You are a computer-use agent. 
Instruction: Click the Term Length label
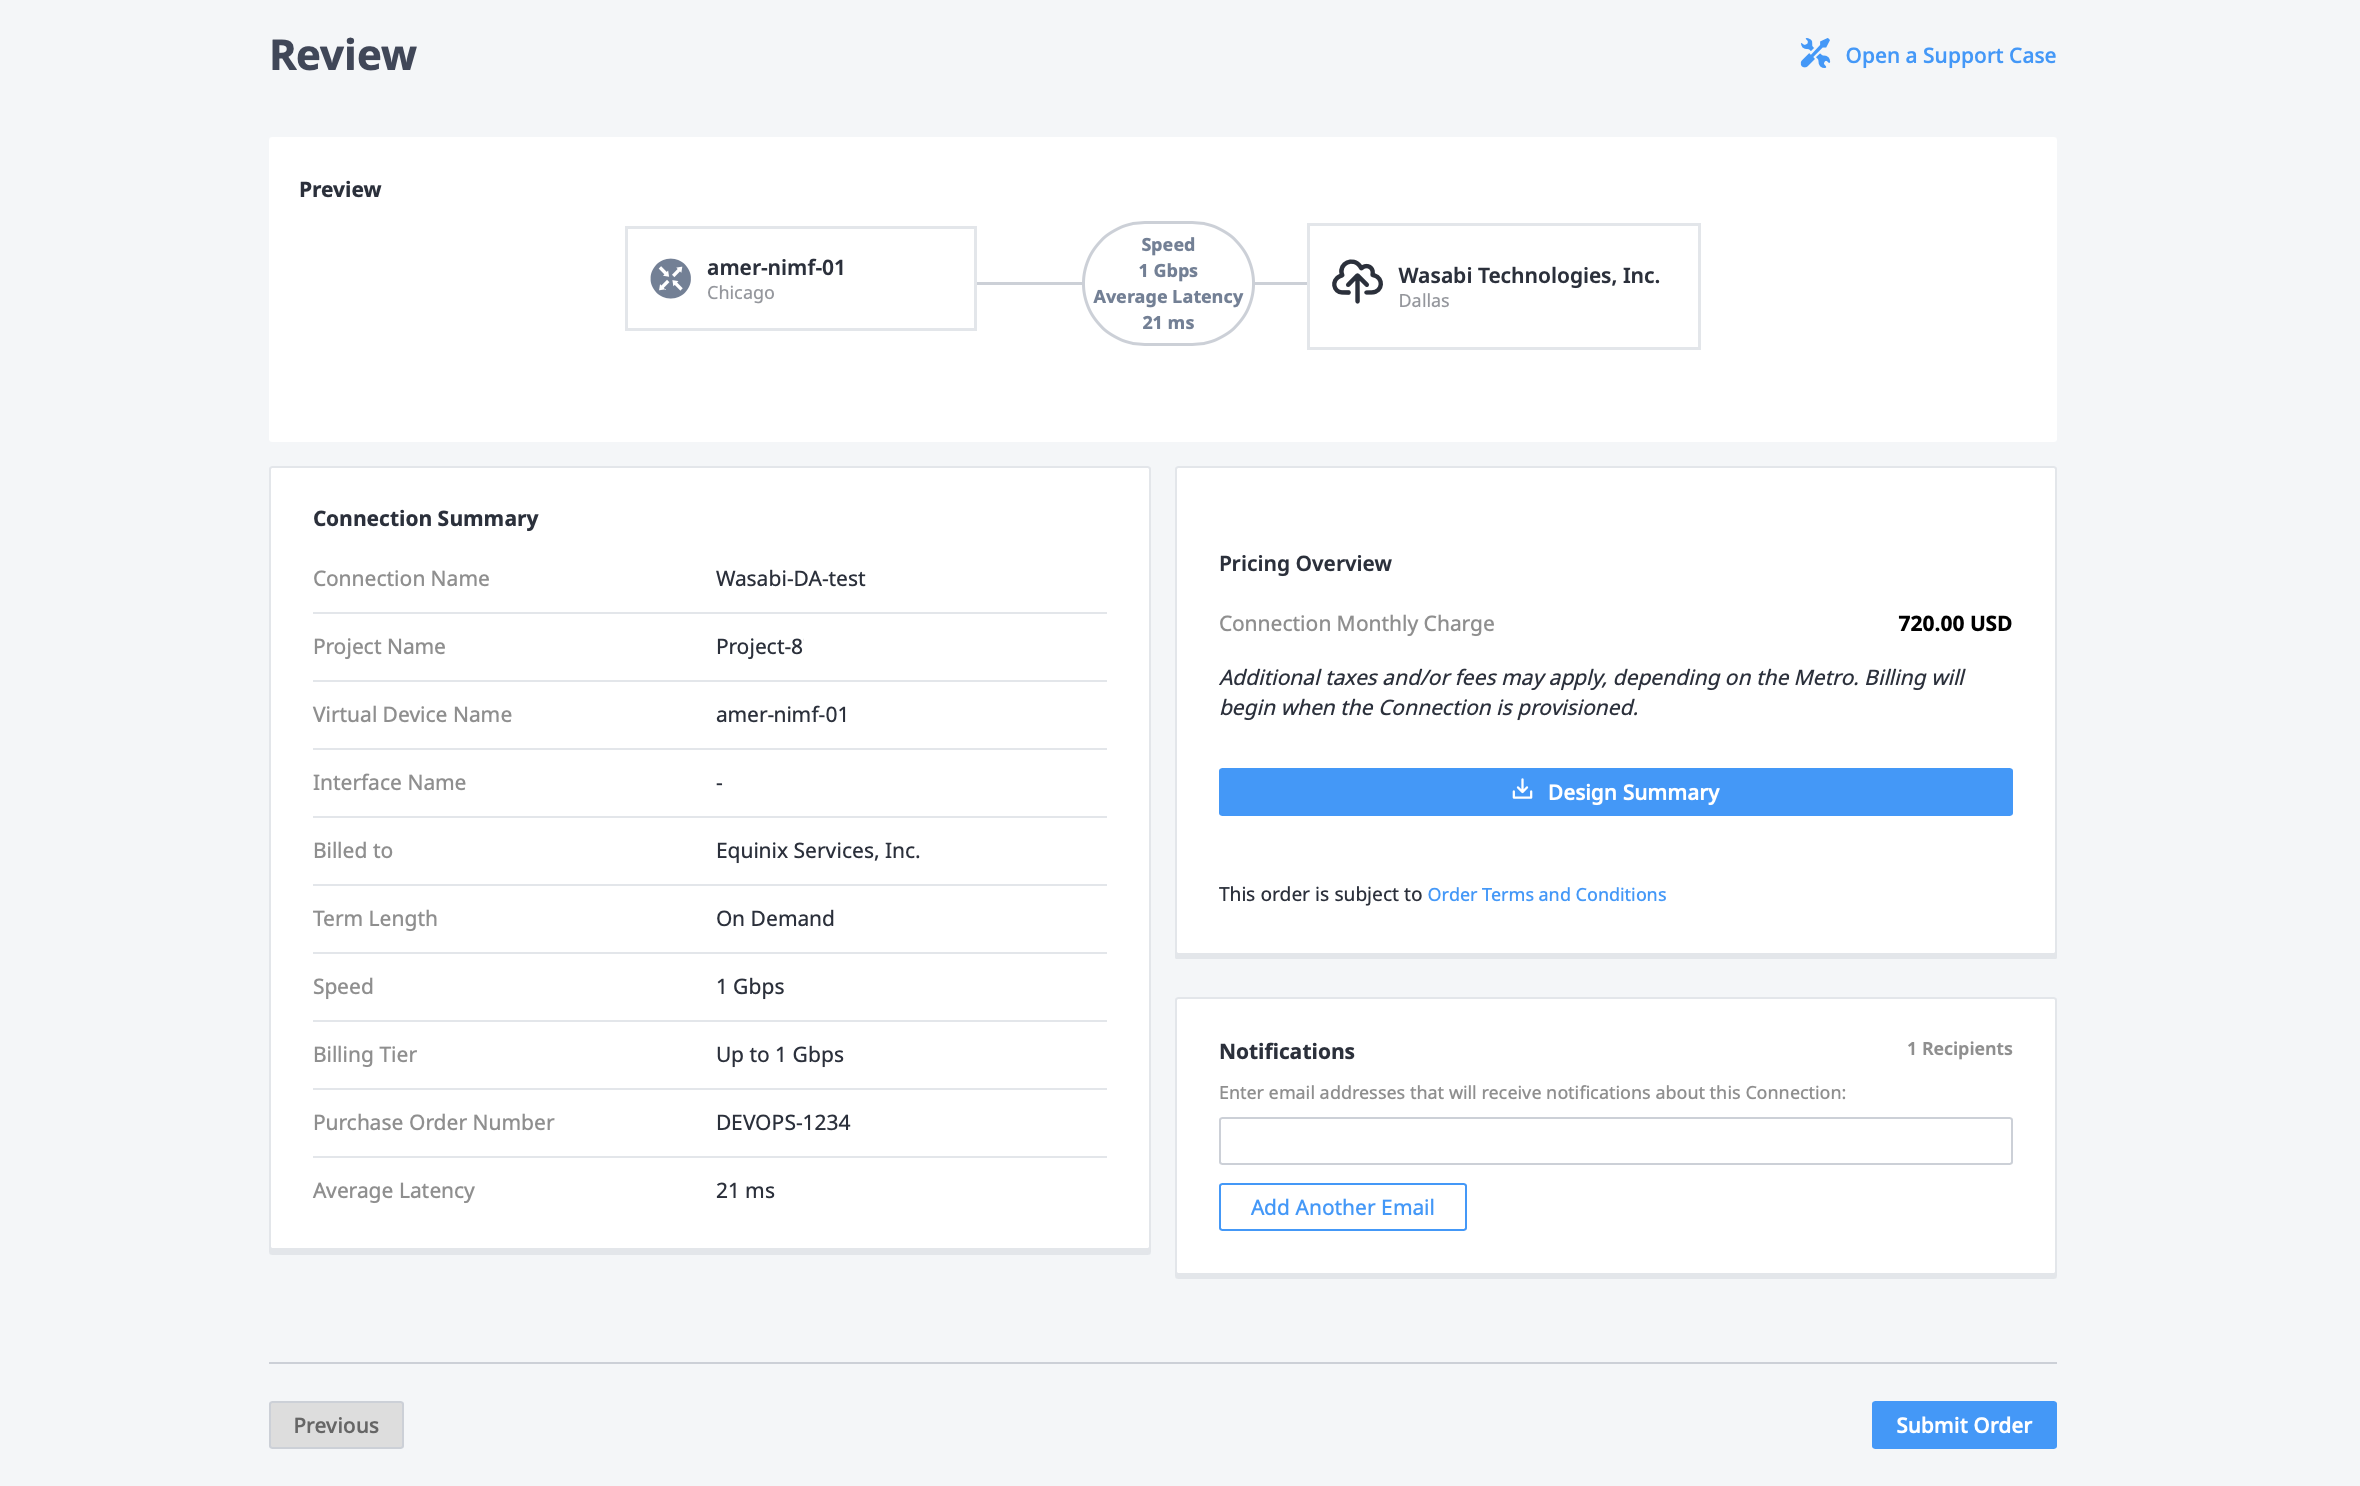(x=375, y=918)
